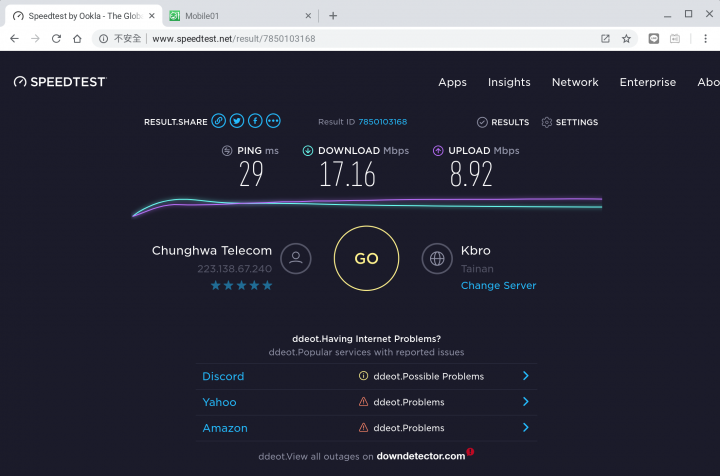Minimize the browser window
The image size is (720, 476).
click(667, 16)
